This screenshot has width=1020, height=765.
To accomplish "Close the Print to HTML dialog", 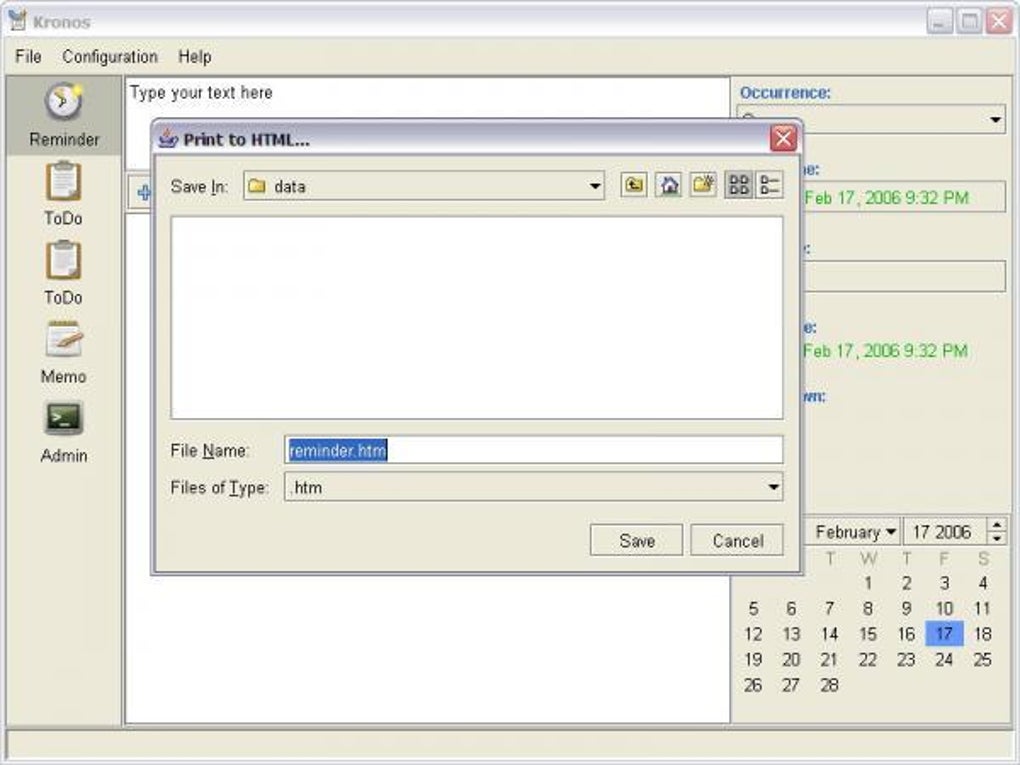I will pyautogui.click(x=783, y=139).
